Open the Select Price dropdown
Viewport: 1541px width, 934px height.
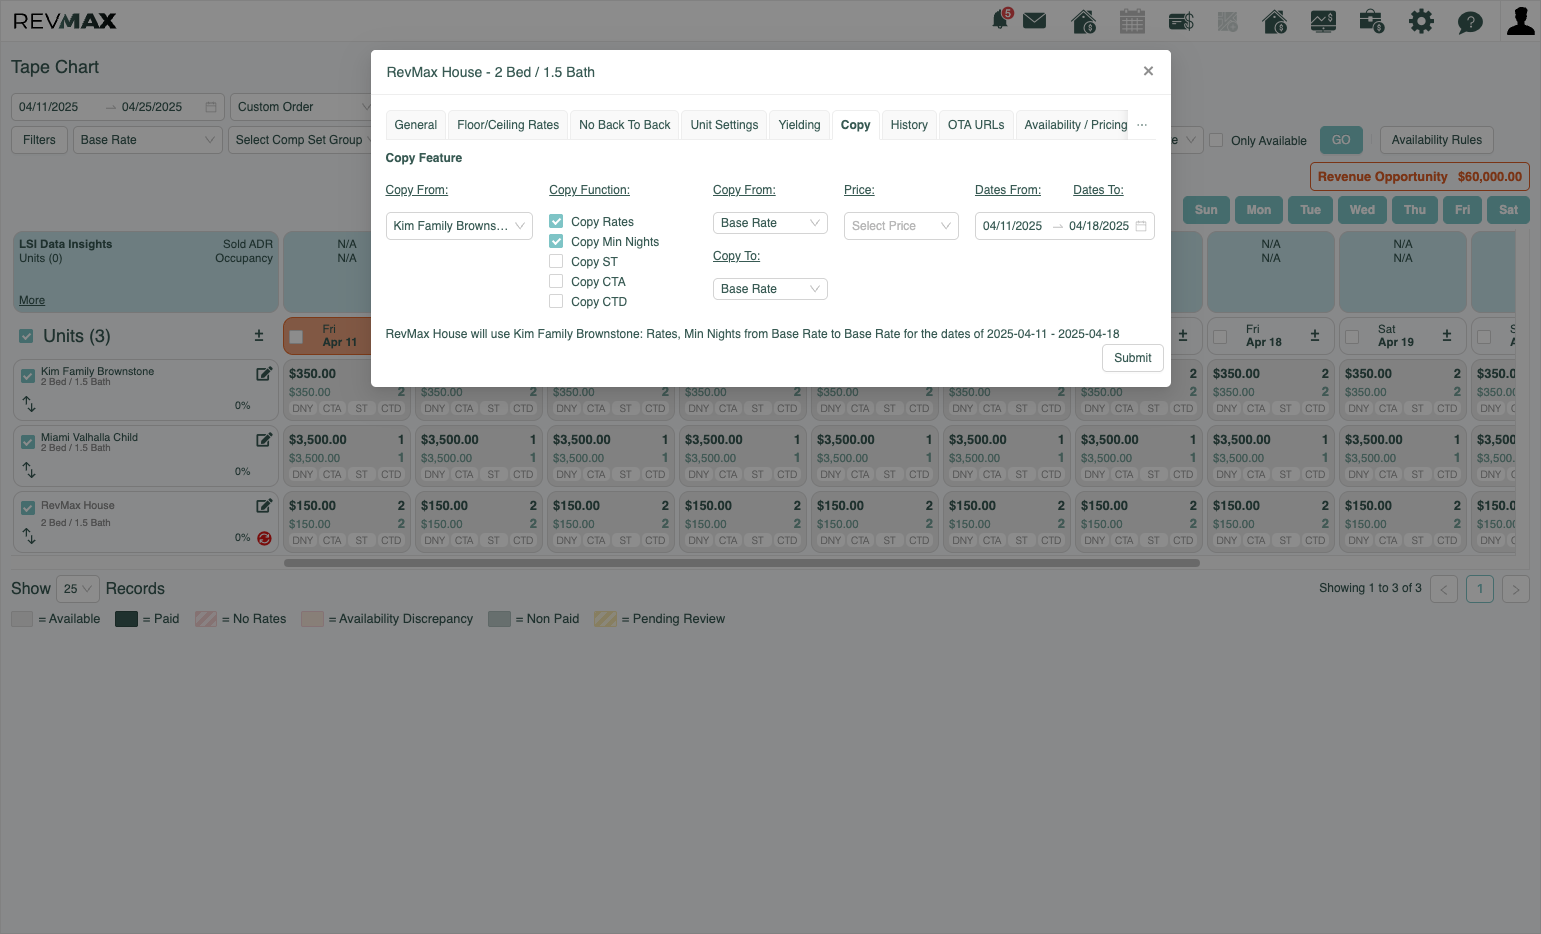tap(901, 226)
